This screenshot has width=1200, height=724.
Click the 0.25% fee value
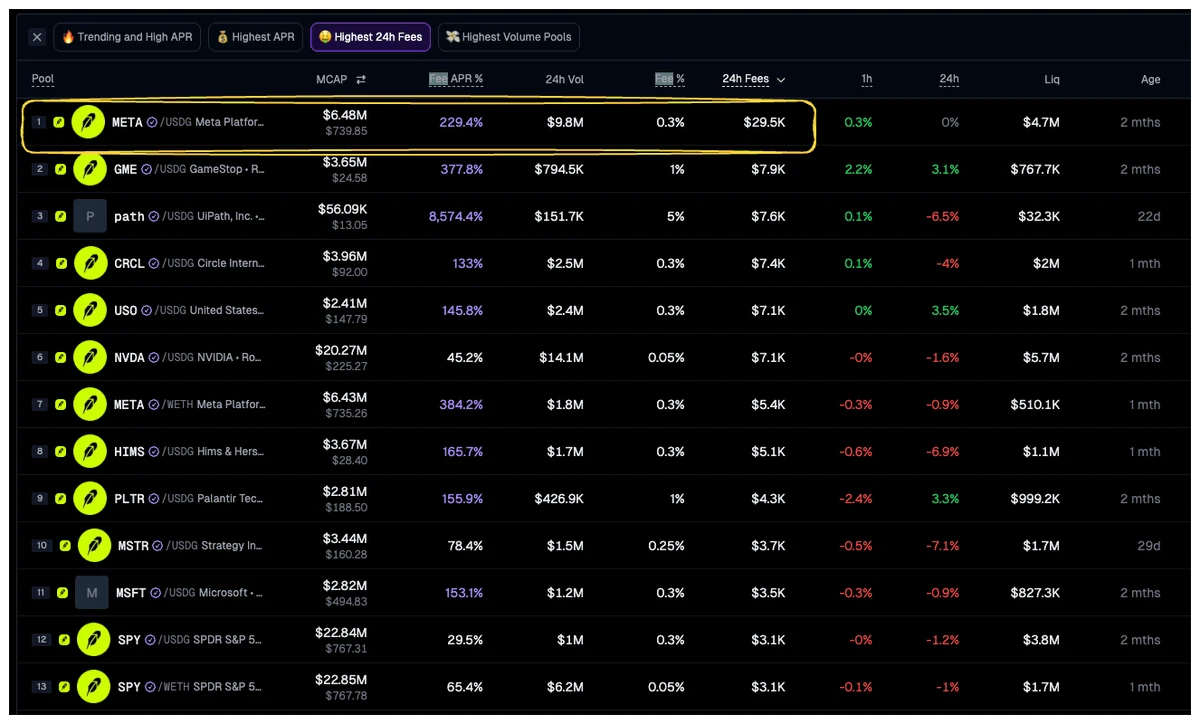click(x=666, y=545)
